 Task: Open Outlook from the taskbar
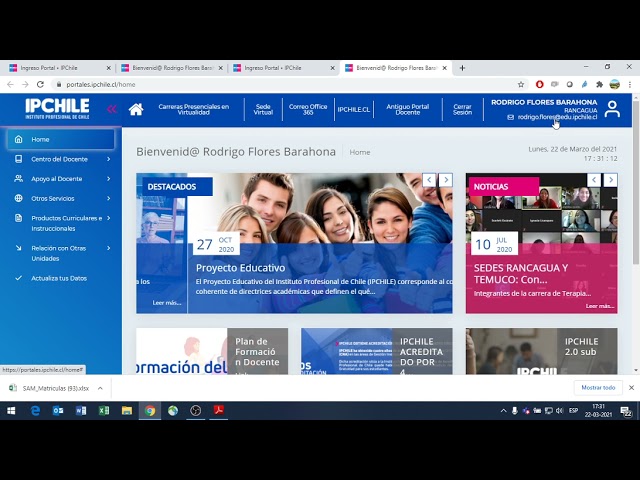pos(58,411)
